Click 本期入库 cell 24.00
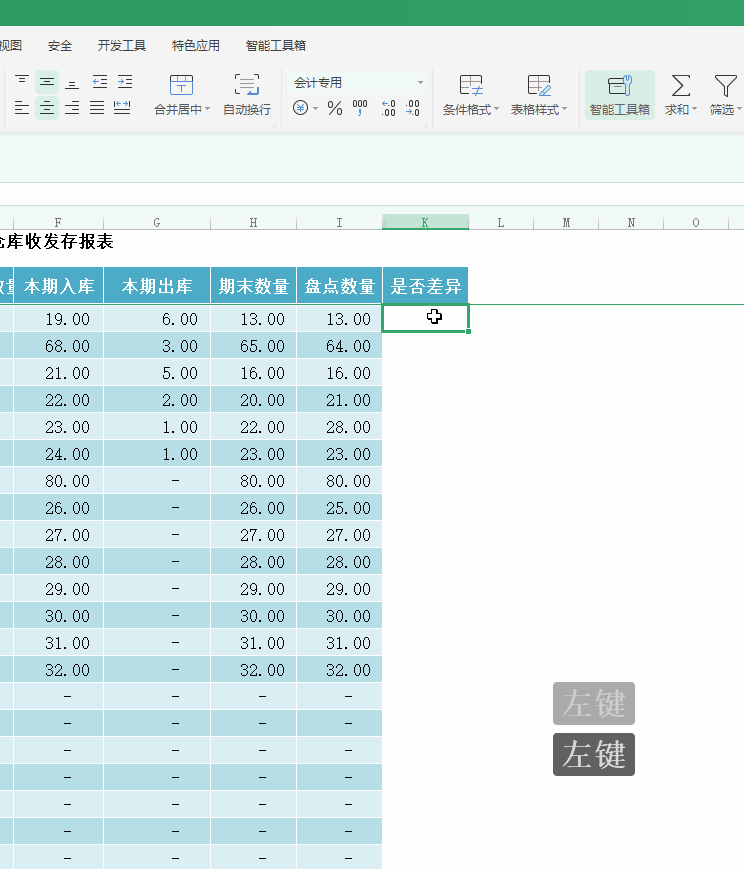Viewport: 744px width, 869px height. 59,454
